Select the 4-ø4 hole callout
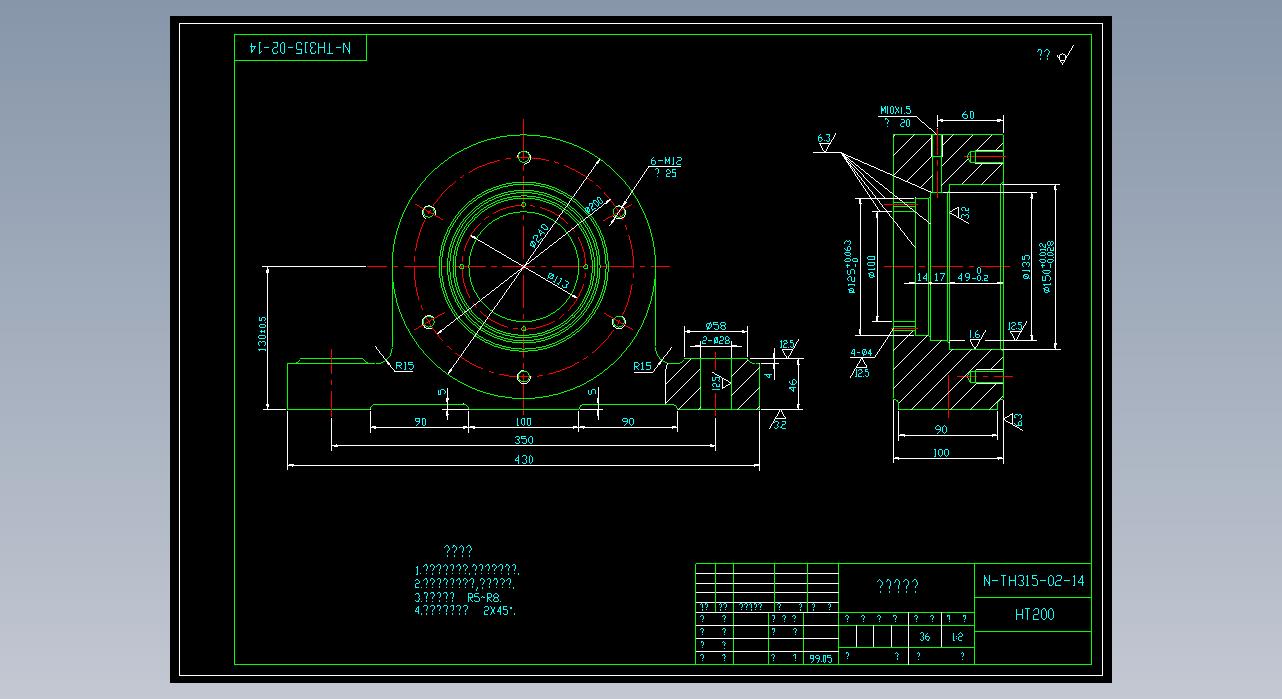This screenshot has width=1282, height=699. click(860, 353)
